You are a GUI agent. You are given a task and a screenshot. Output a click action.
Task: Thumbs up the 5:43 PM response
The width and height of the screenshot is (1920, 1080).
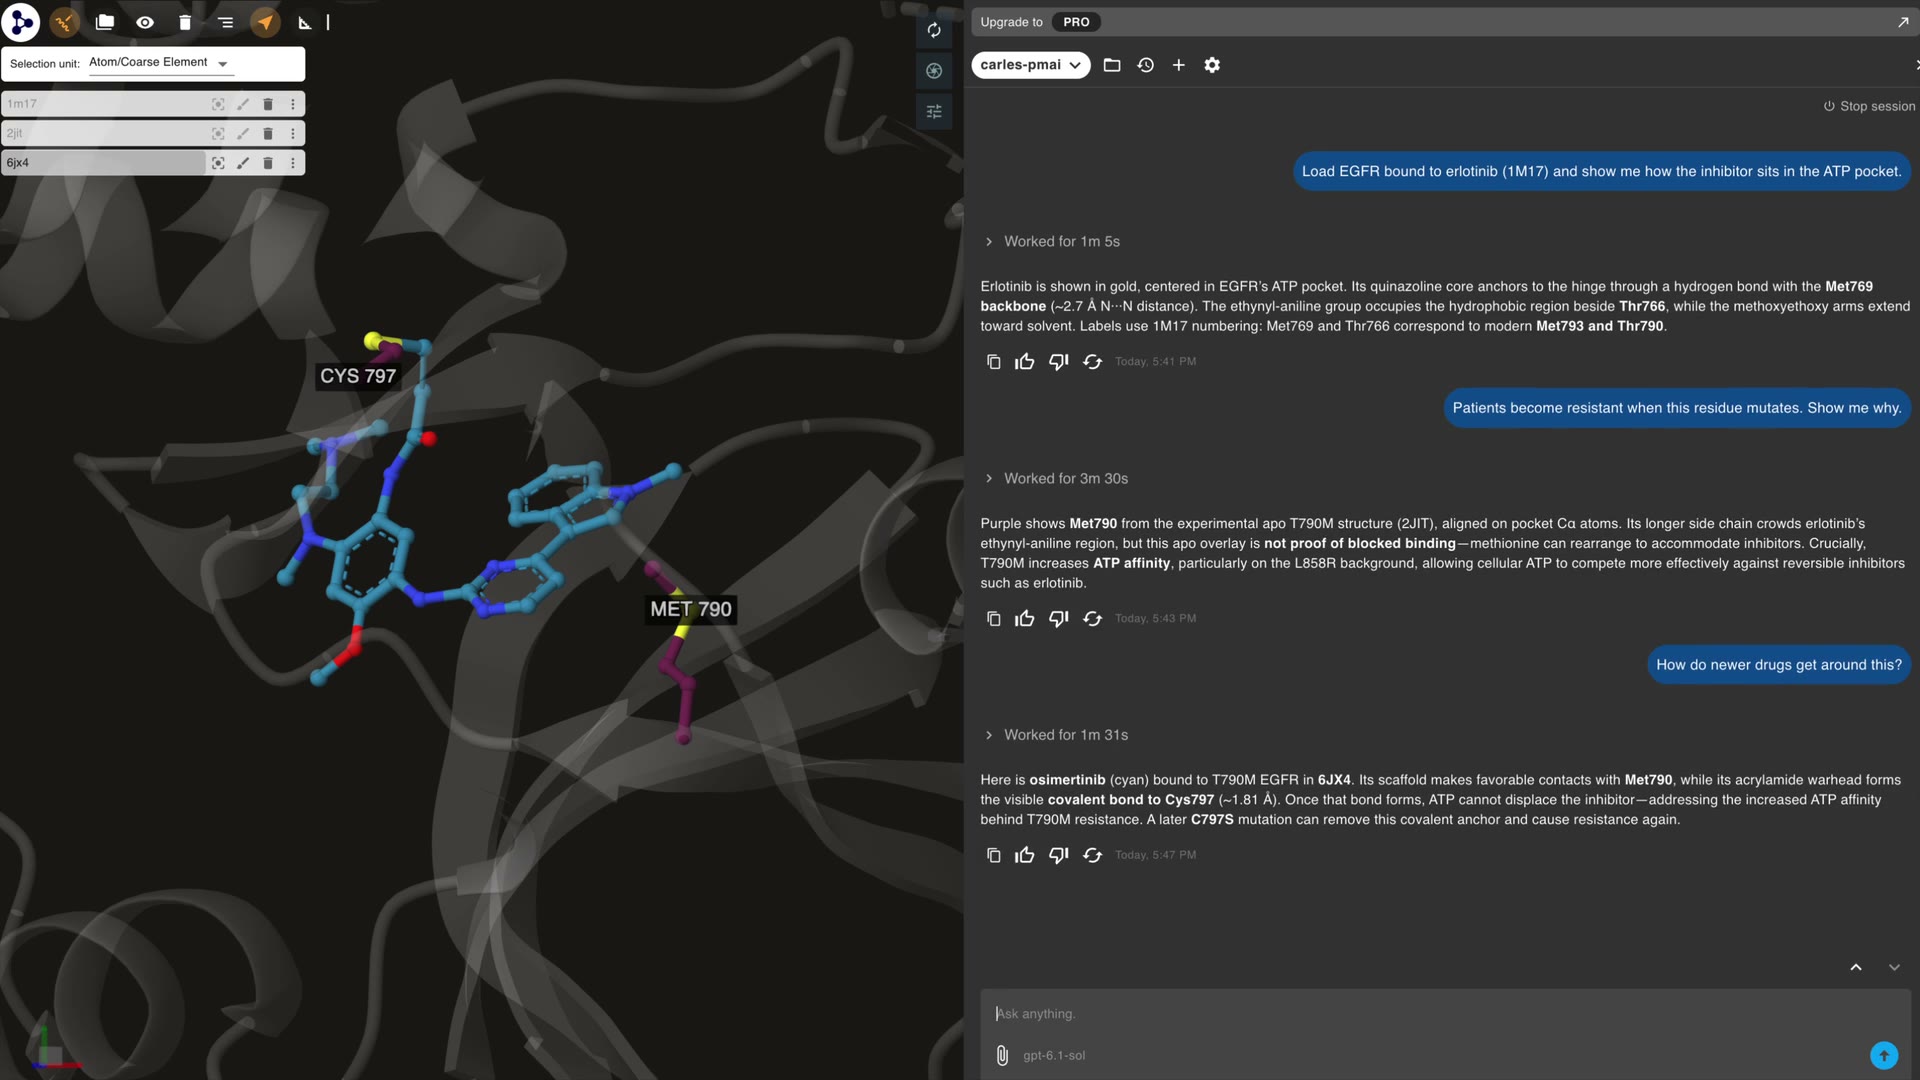[x=1025, y=619]
